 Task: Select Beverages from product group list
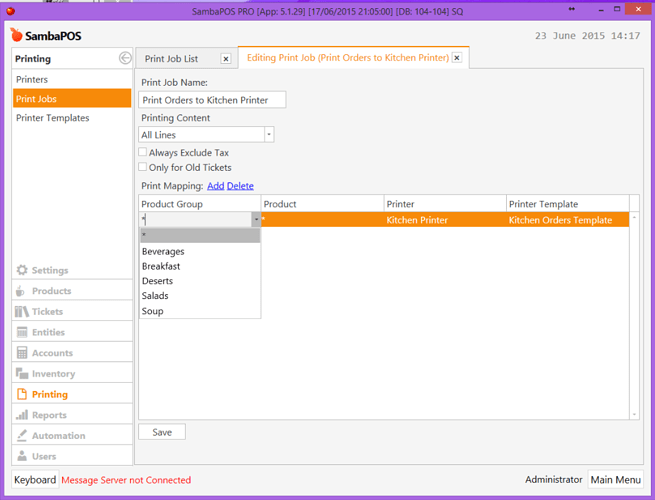tap(200, 251)
